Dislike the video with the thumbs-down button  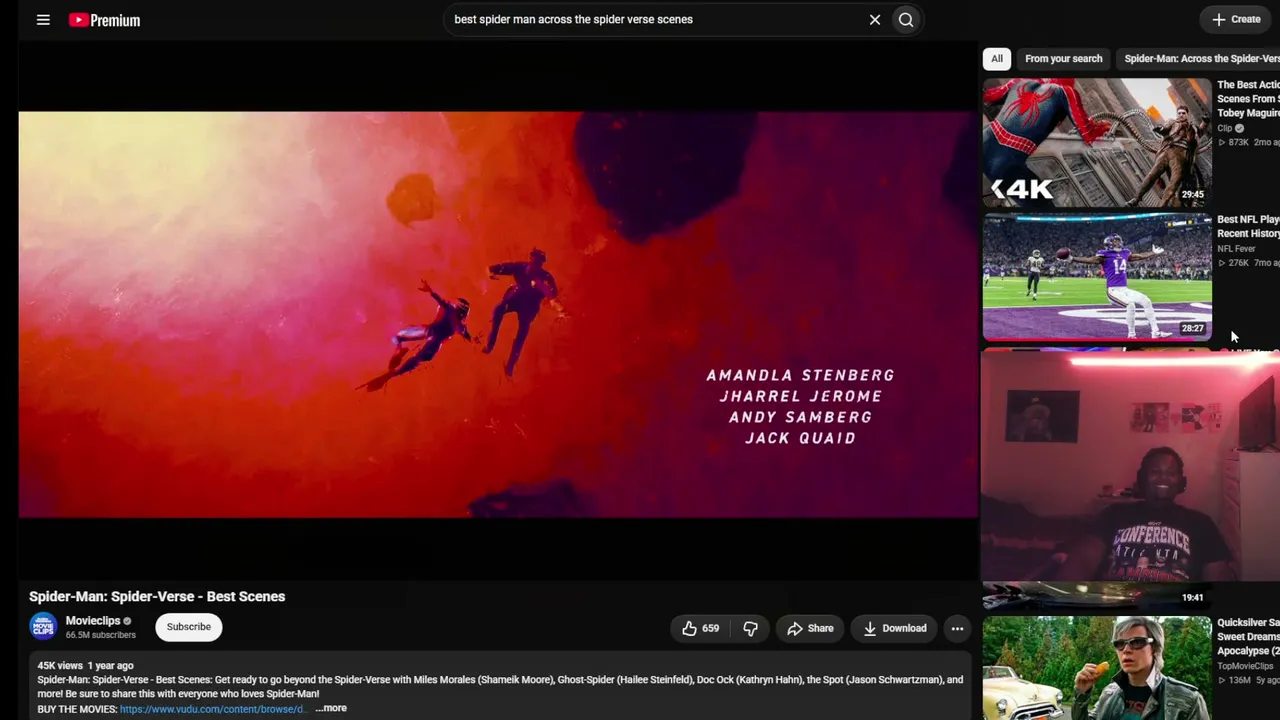[750, 628]
